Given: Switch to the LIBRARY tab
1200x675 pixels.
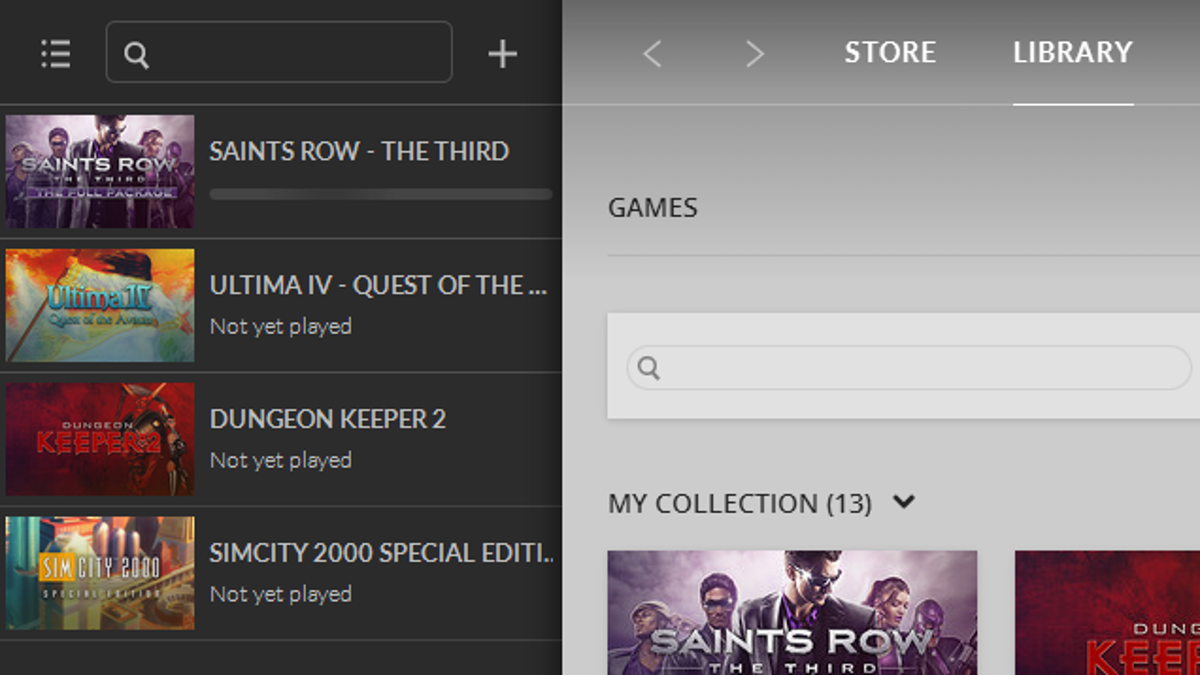Looking at the screenshot, I should 1073,52.
